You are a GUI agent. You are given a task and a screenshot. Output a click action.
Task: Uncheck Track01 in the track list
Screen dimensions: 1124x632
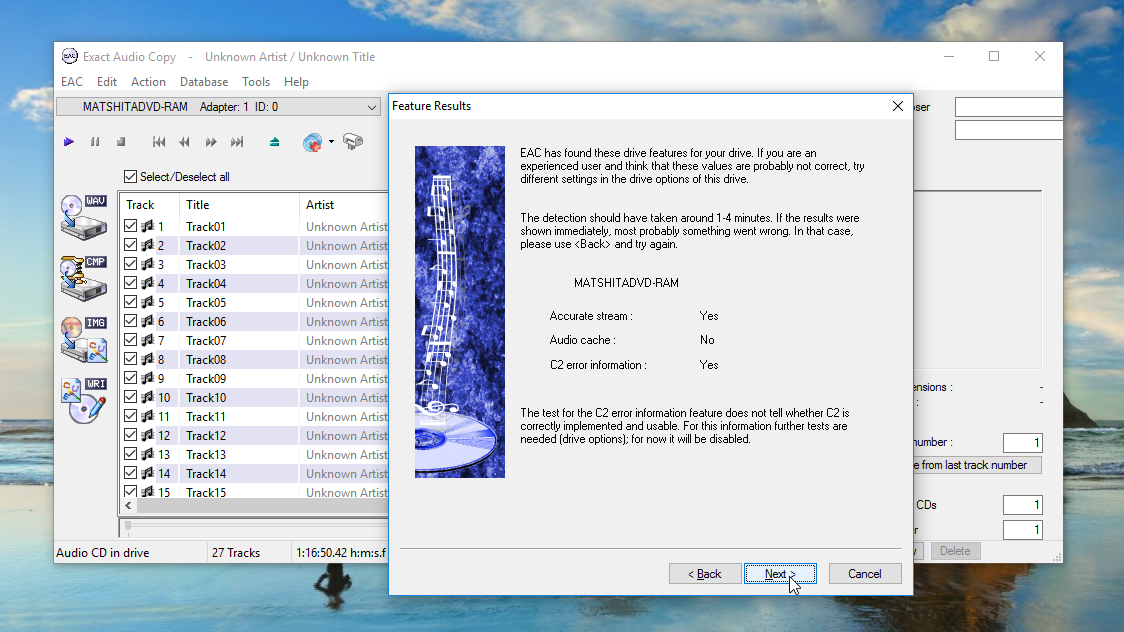coord(130,226)
